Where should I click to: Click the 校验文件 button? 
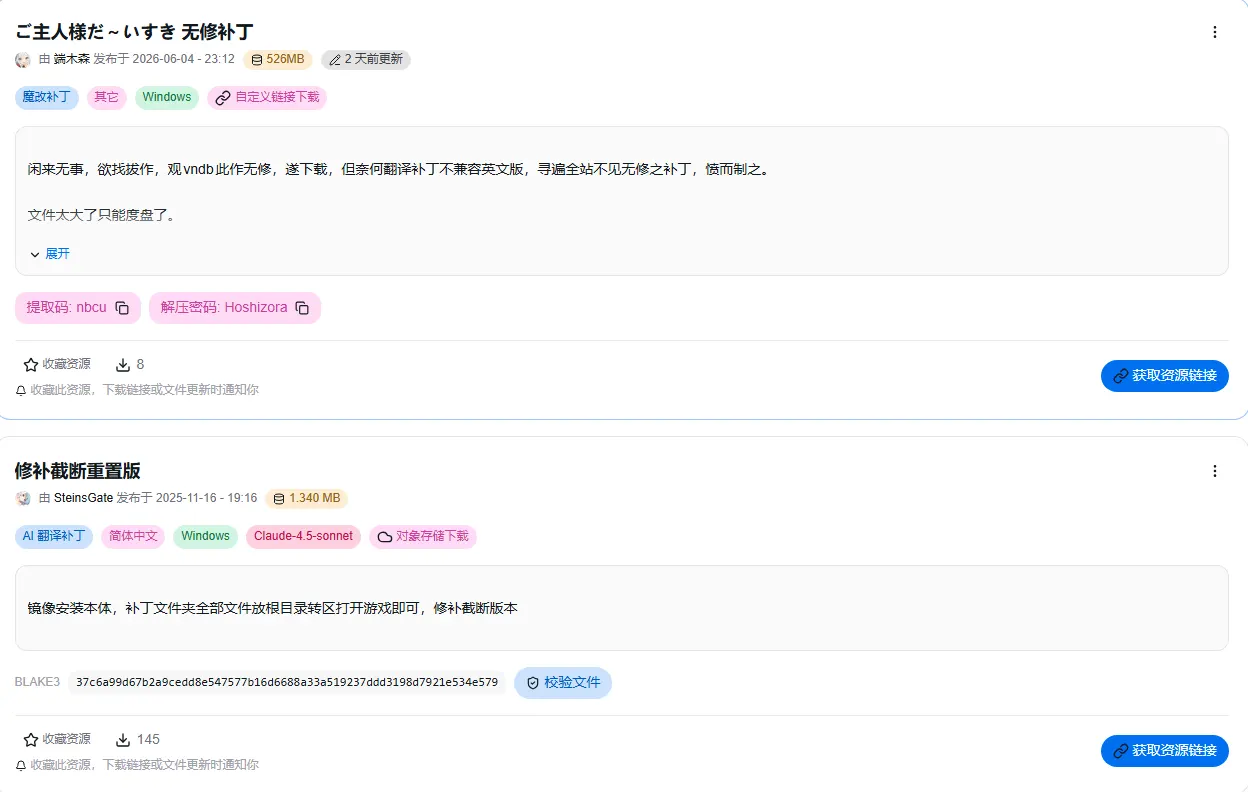563,683
